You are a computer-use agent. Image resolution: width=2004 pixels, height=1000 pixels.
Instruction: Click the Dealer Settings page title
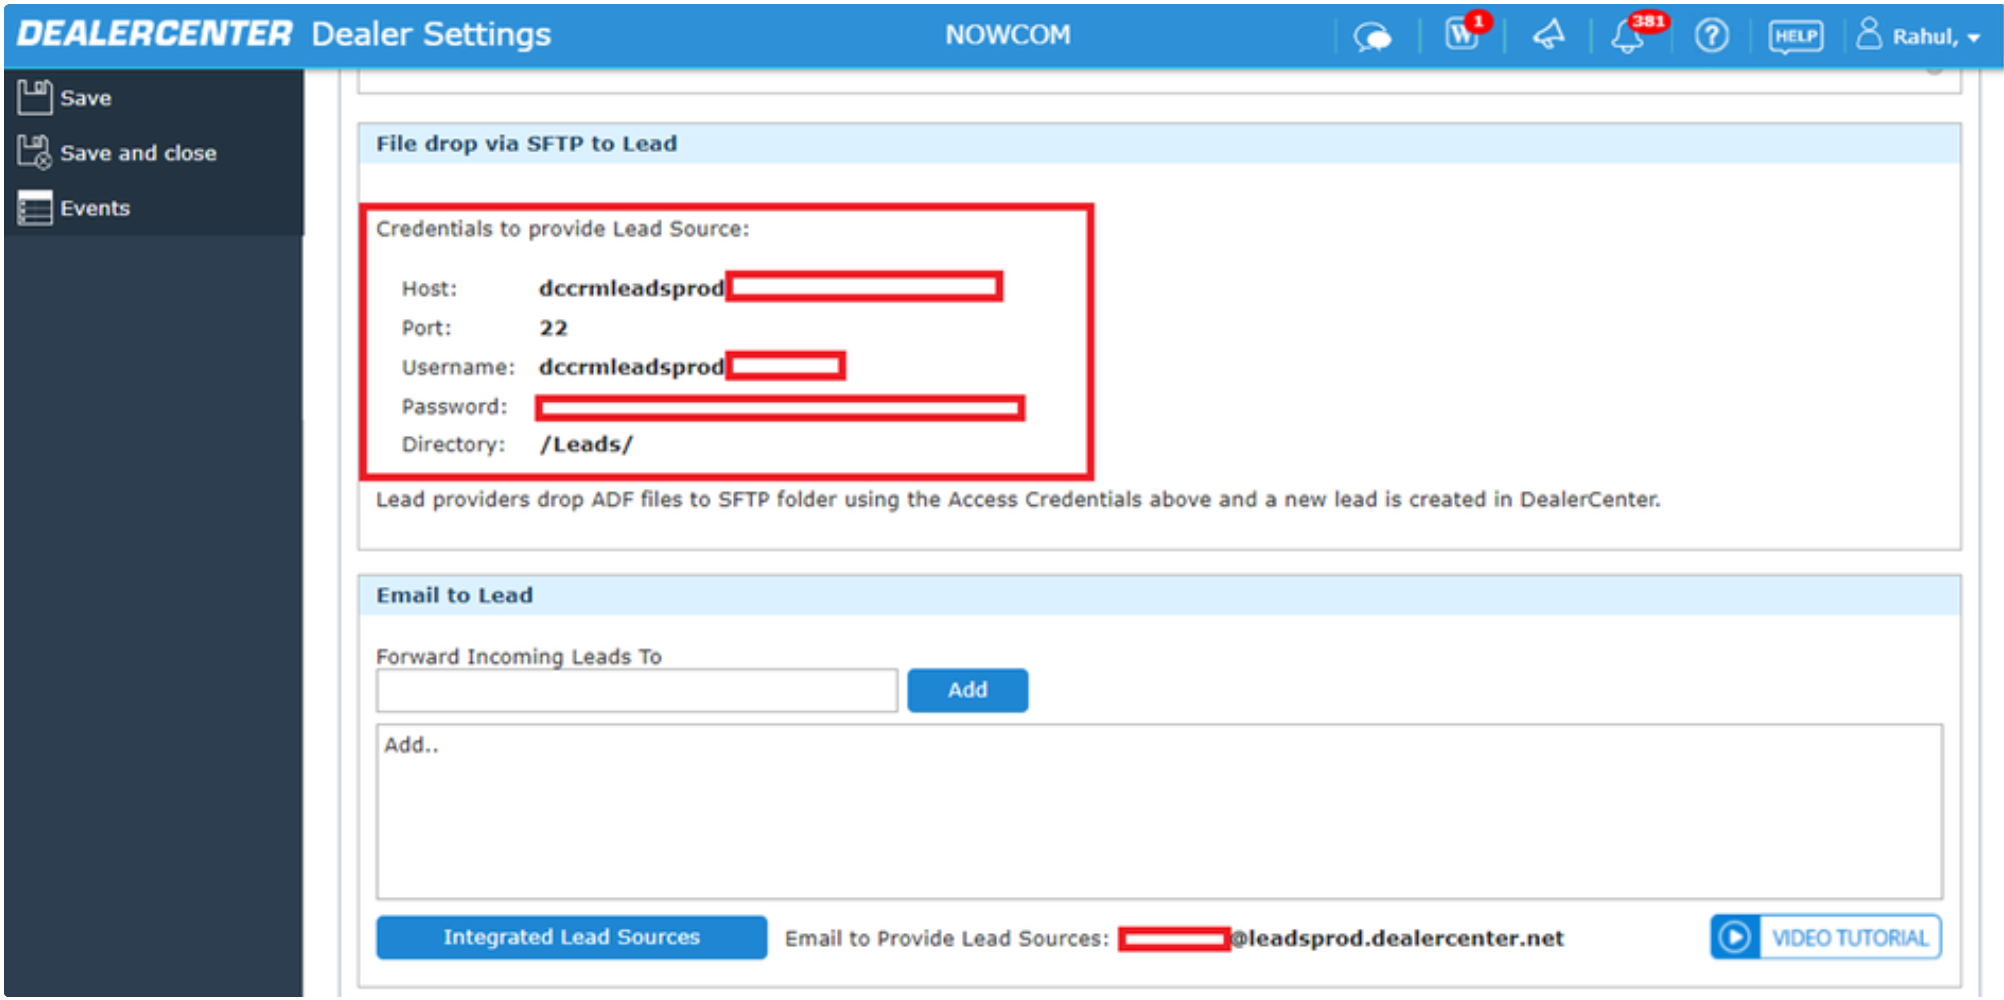tap(431, 34)
